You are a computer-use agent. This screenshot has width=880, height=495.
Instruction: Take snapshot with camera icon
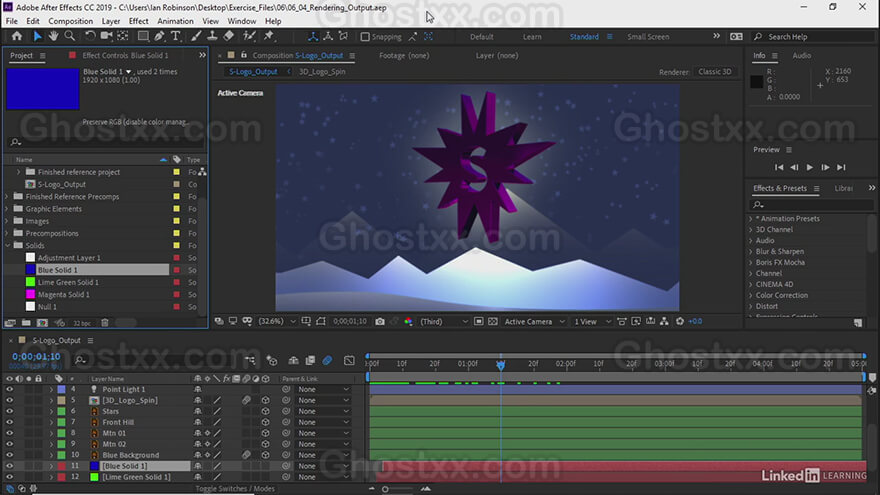(380, 322)
